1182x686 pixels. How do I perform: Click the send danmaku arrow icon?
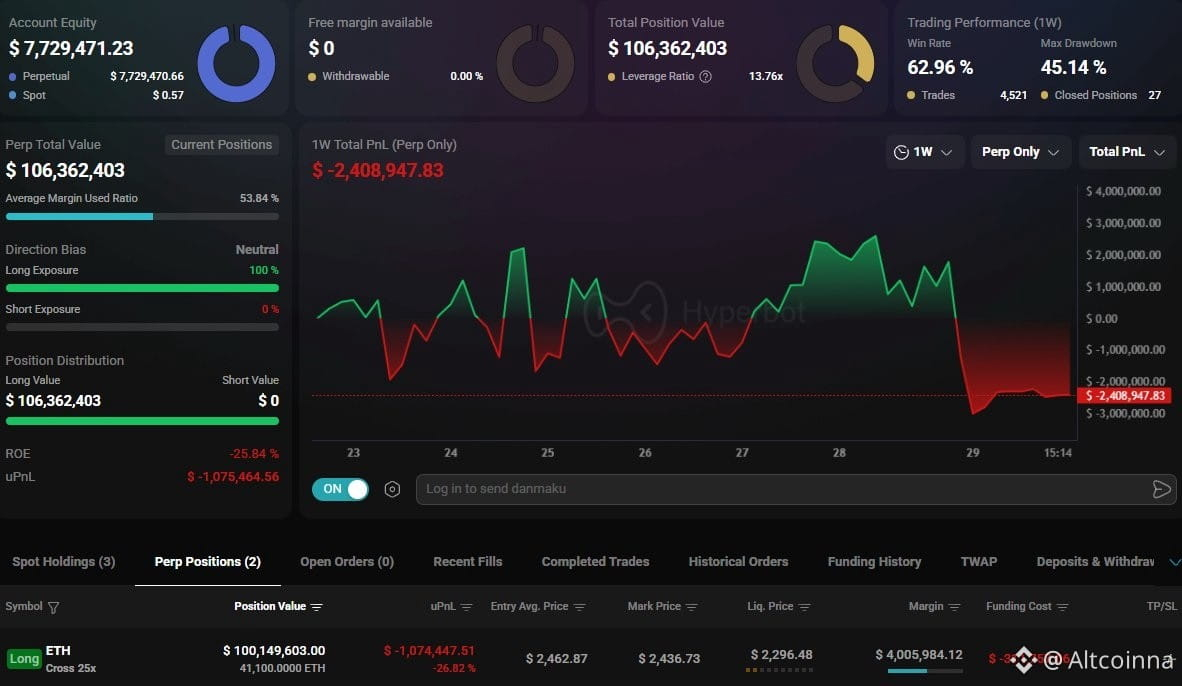tap(1161, 489)
